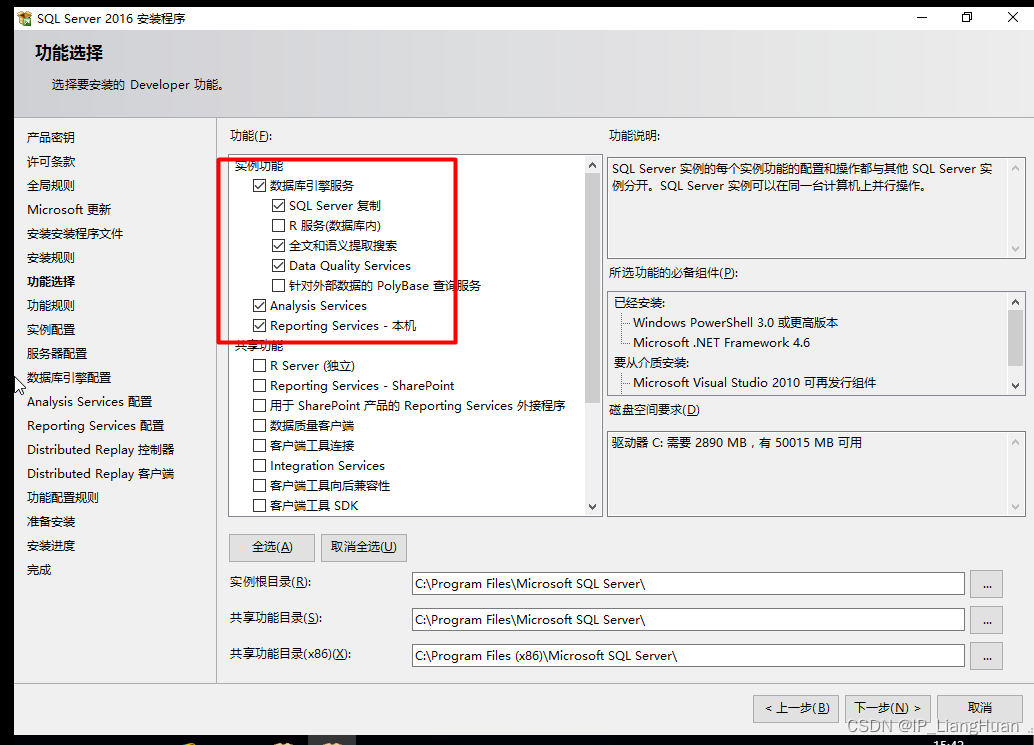Click the 全选(A) button

coord(272,547)
